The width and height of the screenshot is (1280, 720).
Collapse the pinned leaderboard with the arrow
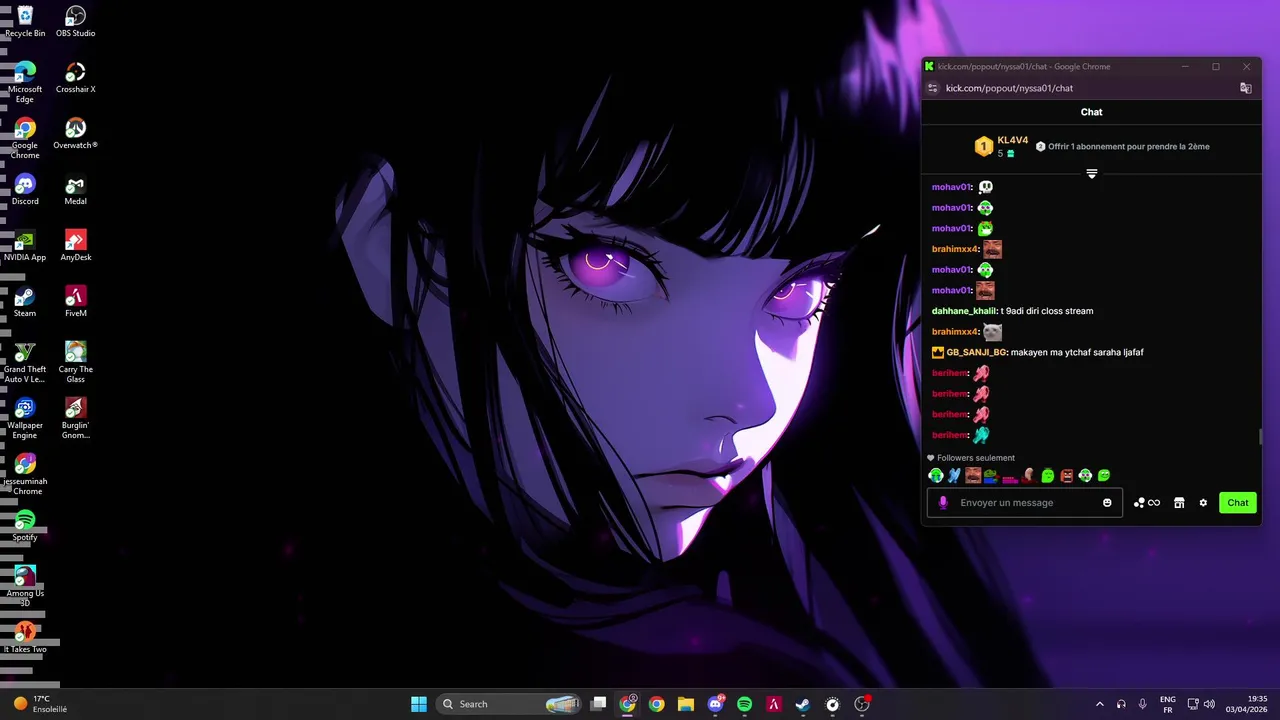pyautogui.click(x=1092, y=174)
